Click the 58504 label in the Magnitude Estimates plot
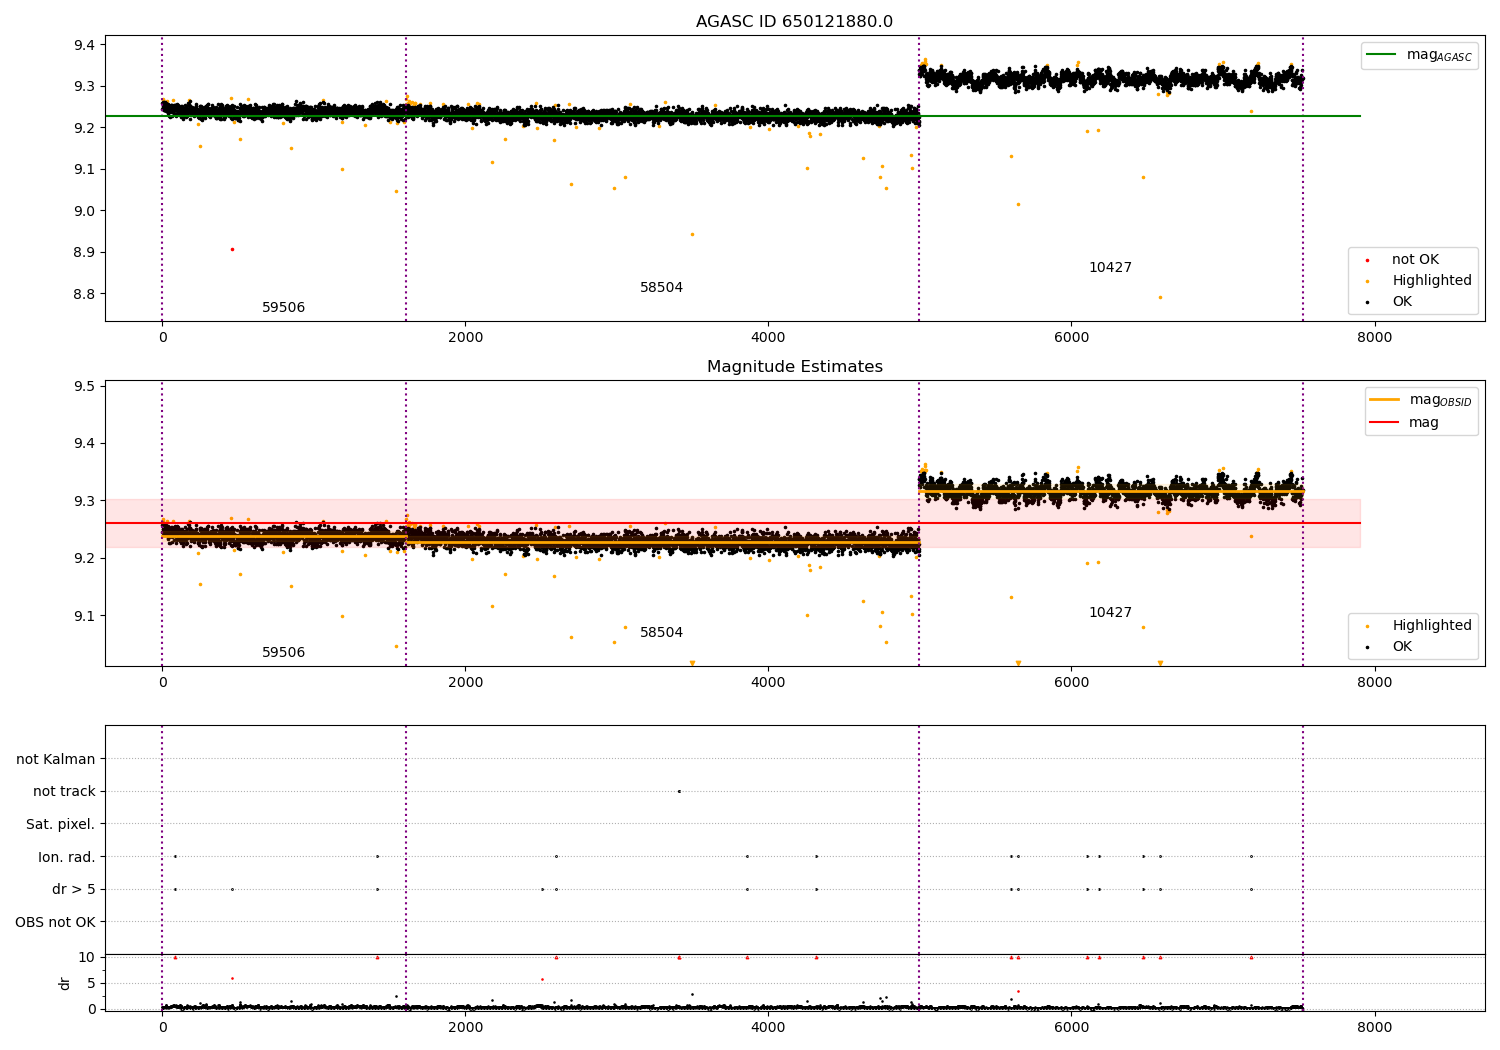Viewport: 1500px width, 1050px height. tap(661, 633)
